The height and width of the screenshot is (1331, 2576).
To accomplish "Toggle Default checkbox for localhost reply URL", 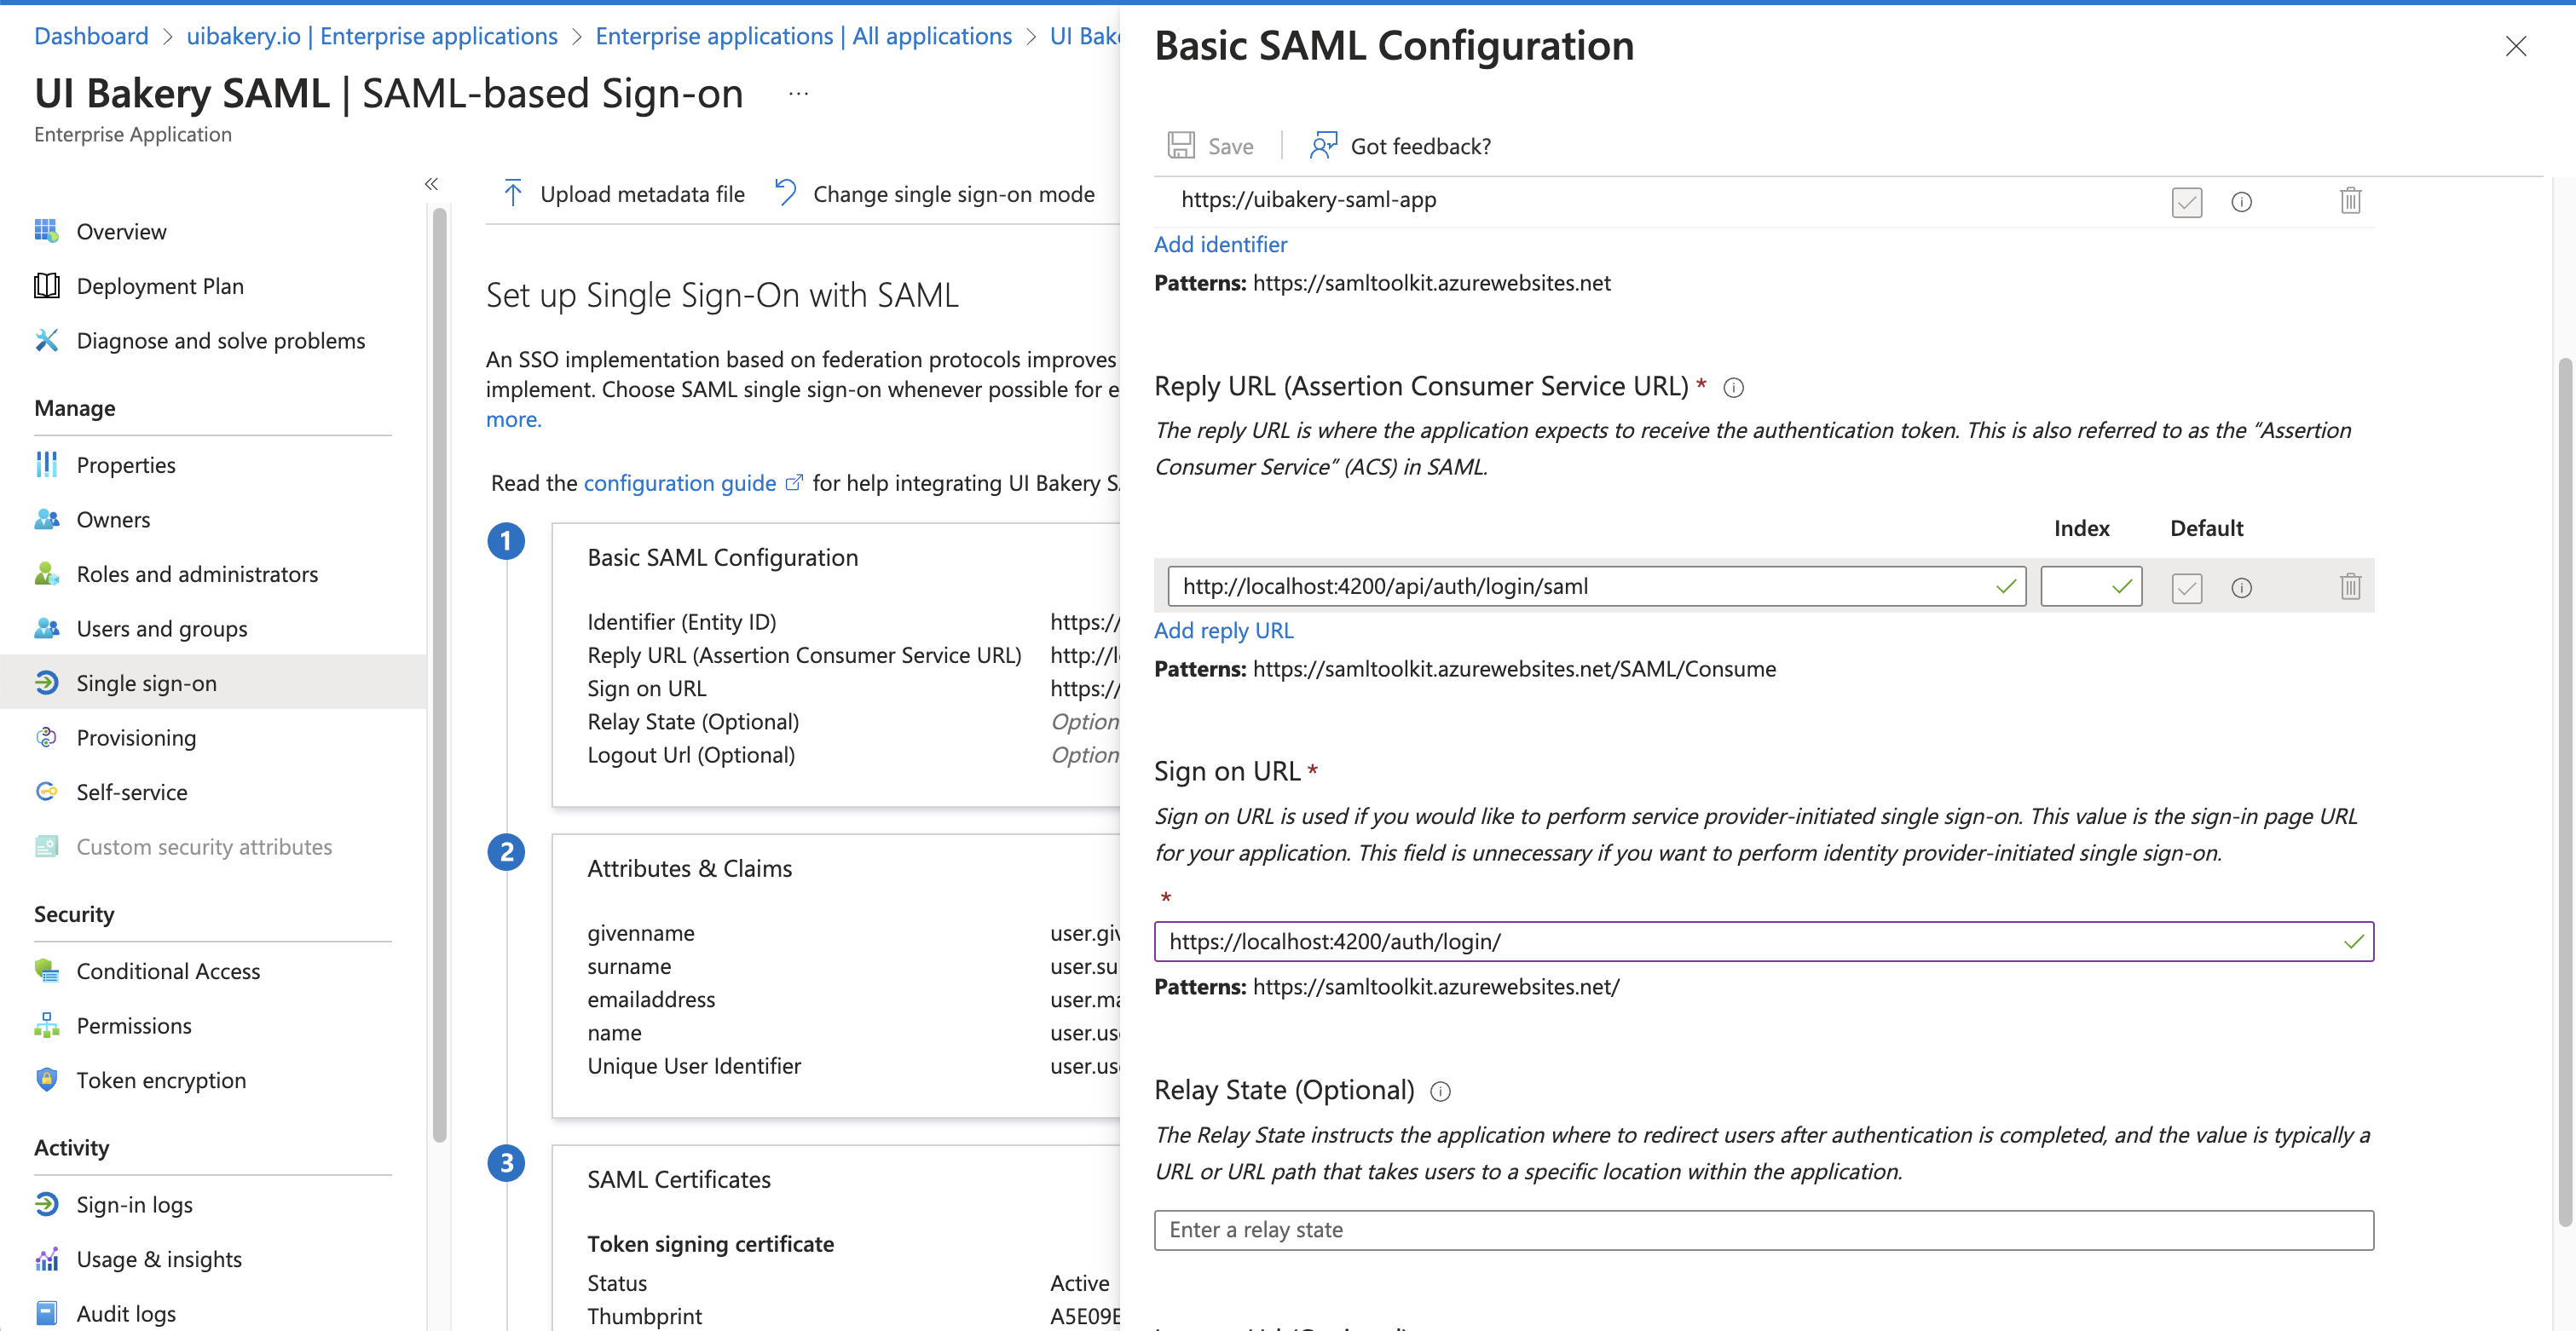I will pos(2186,587).
